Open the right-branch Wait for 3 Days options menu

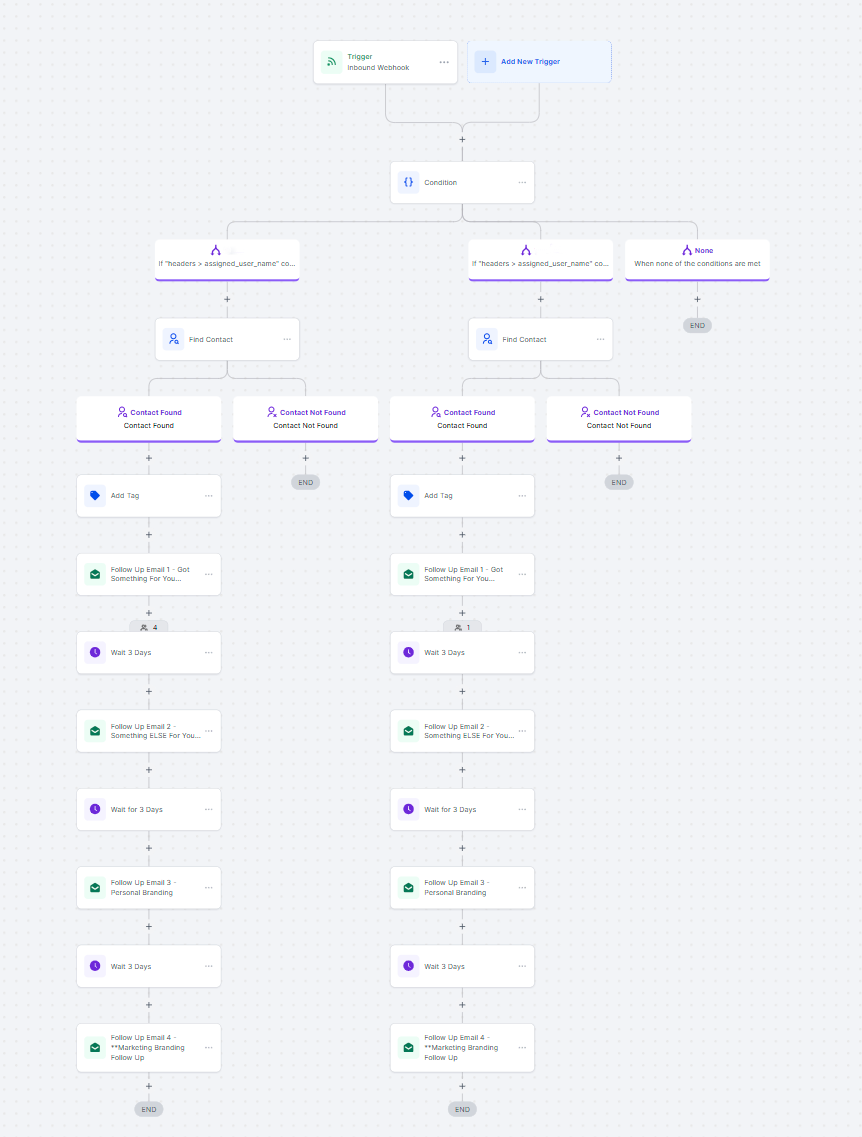click(x=522, y=809)
